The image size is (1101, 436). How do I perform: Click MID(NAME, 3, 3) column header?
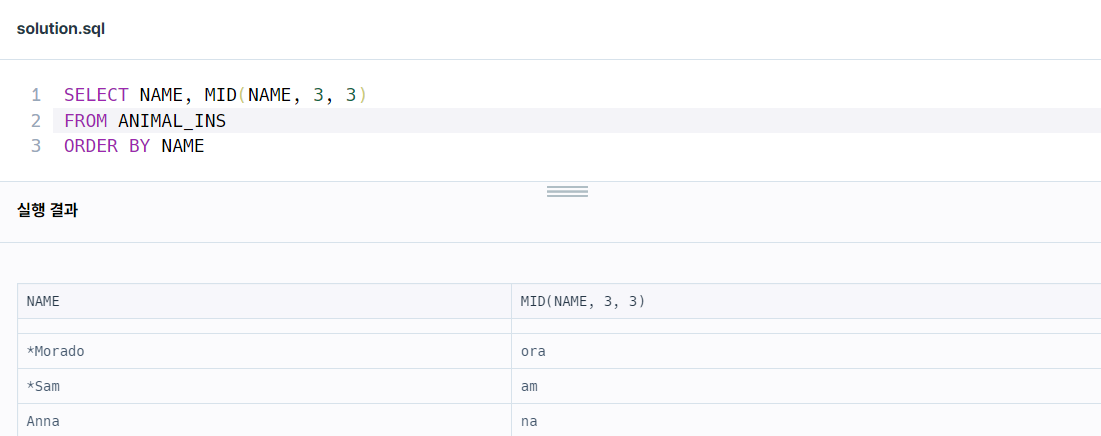coord(806,301)
